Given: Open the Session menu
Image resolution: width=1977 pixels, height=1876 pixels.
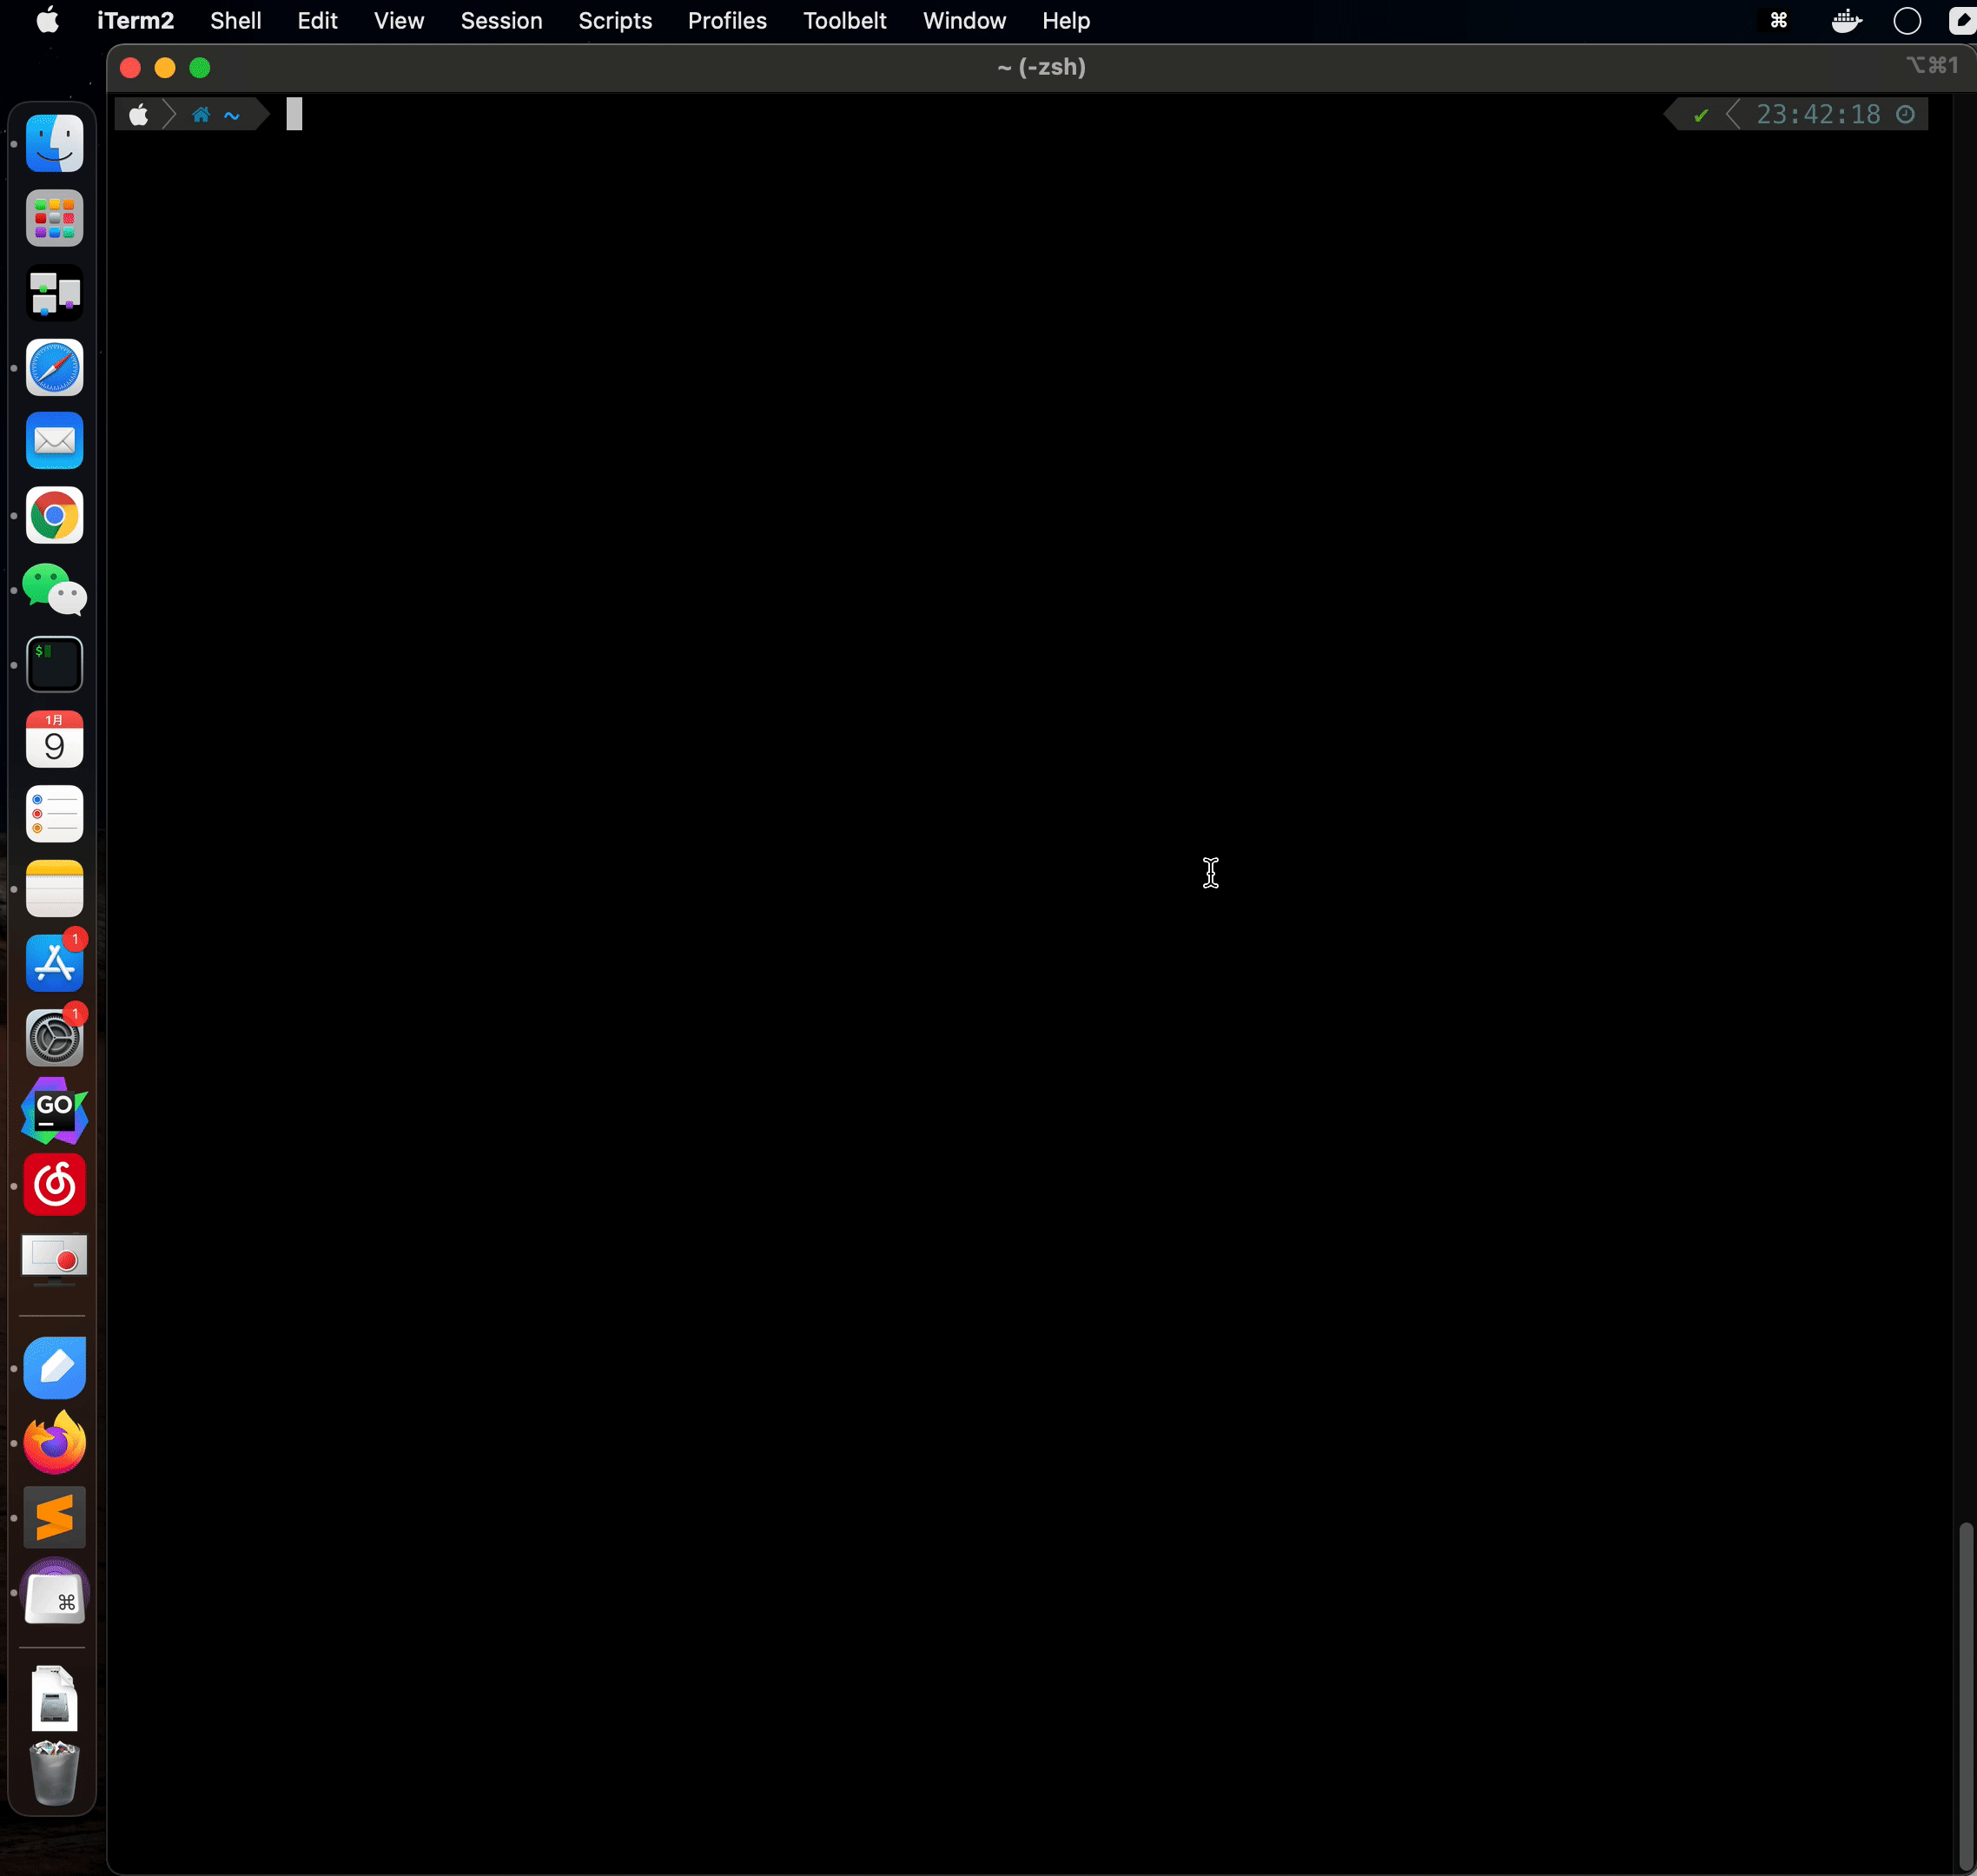Looking at the screenshot, I should click(501, 21).
